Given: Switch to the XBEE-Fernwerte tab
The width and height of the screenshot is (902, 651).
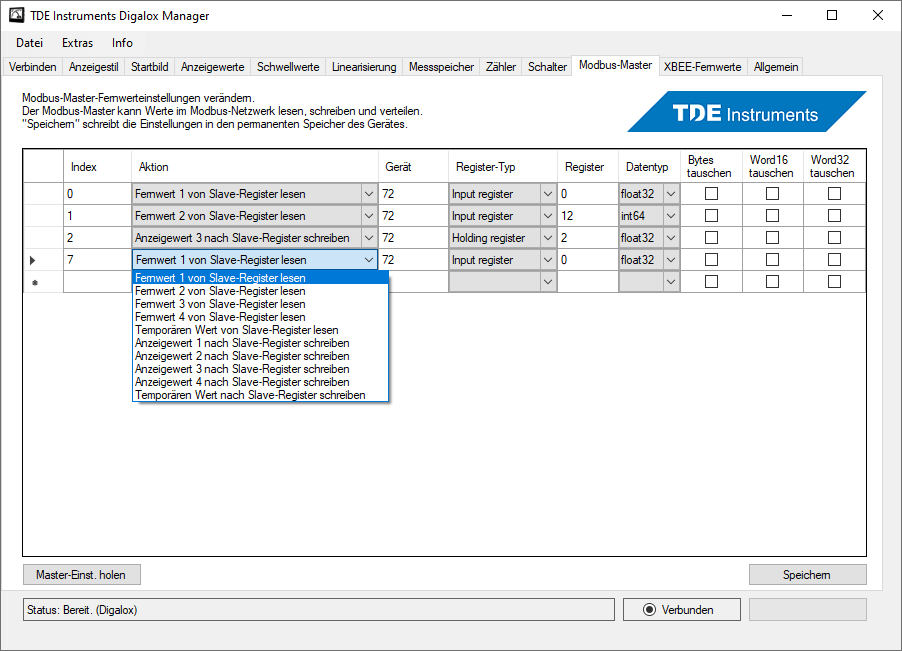Looking at the screenshot, I should tap(702, 67).
